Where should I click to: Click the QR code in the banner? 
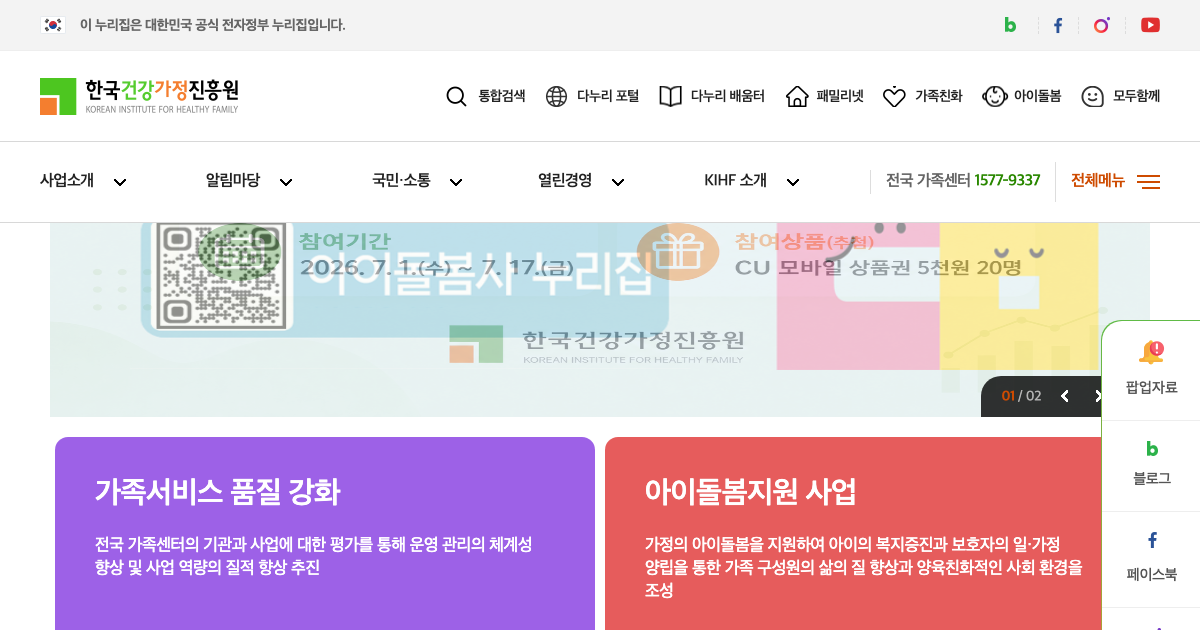coord(222,275)
